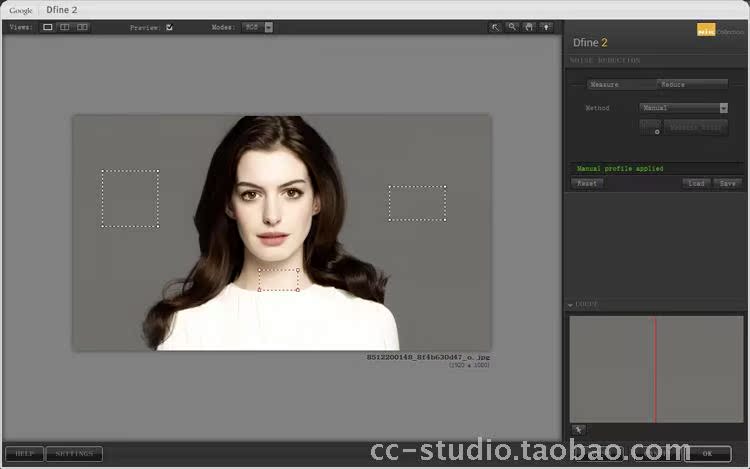The image size is (750, 469).
Task: Select the measurement rectangle on the neck
Action: pyautogui.click(x=278, y=280)
